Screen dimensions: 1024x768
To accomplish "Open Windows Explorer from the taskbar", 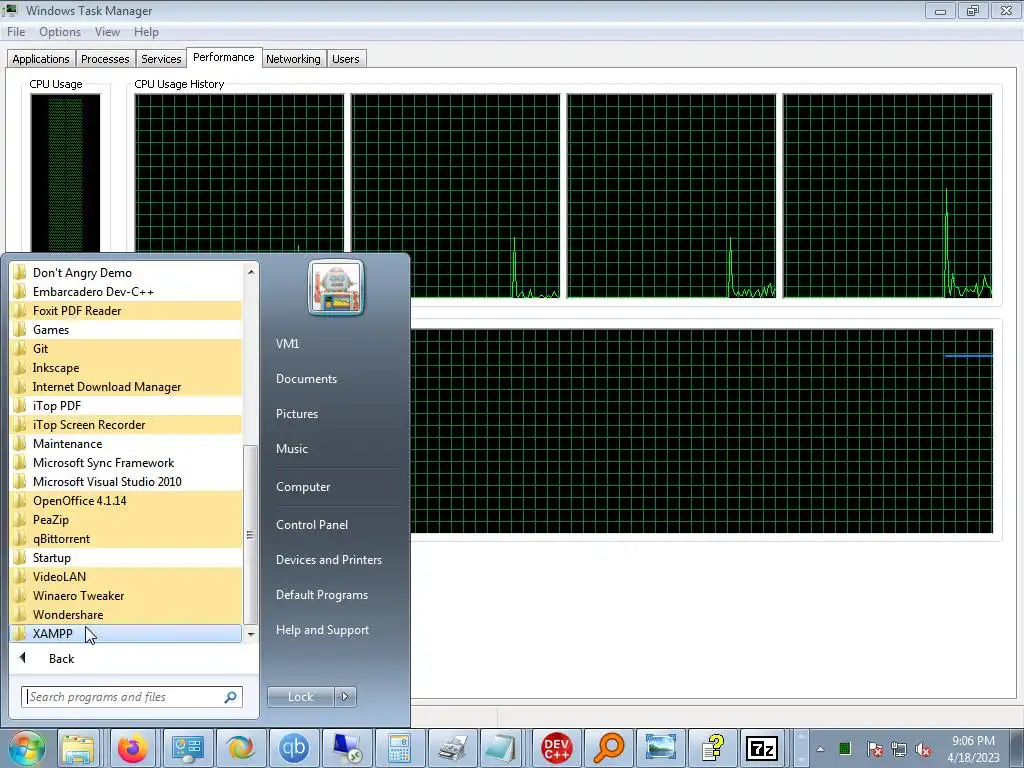I will click(78, 748).
